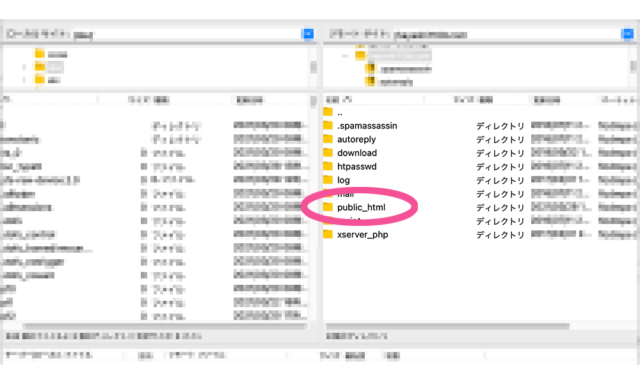Click the remote file list horizontal scrollbar
This screenshot has height=384, width=640.
pos(447,326)
